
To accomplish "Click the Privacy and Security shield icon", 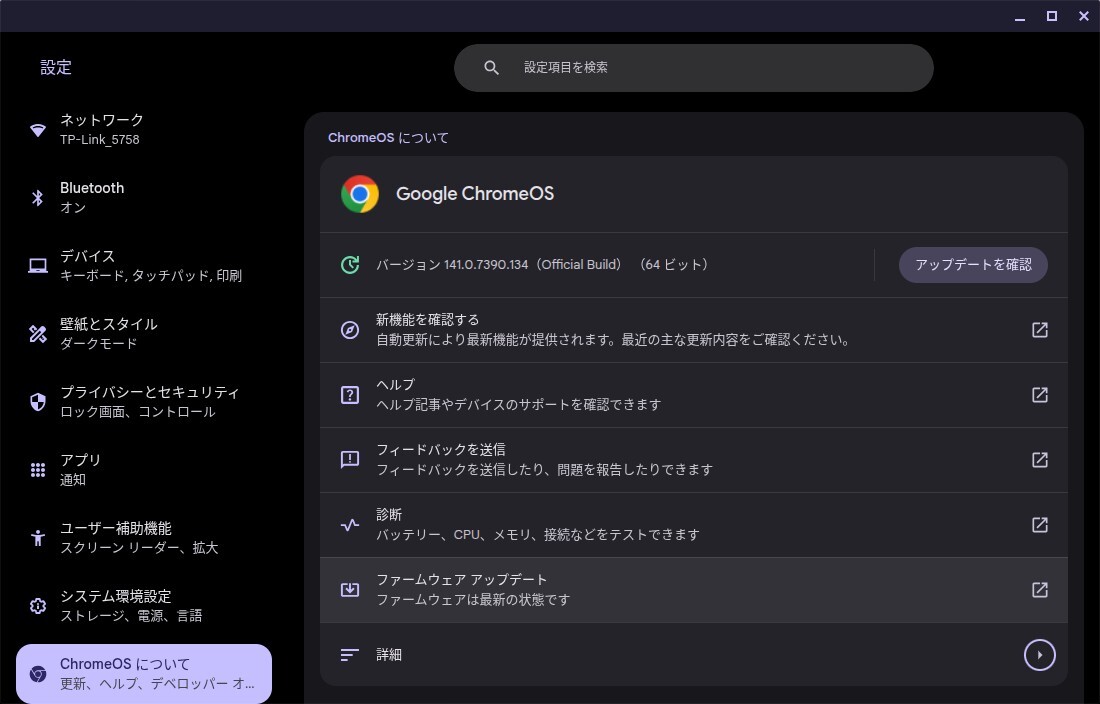I will [x=38, y=402].
